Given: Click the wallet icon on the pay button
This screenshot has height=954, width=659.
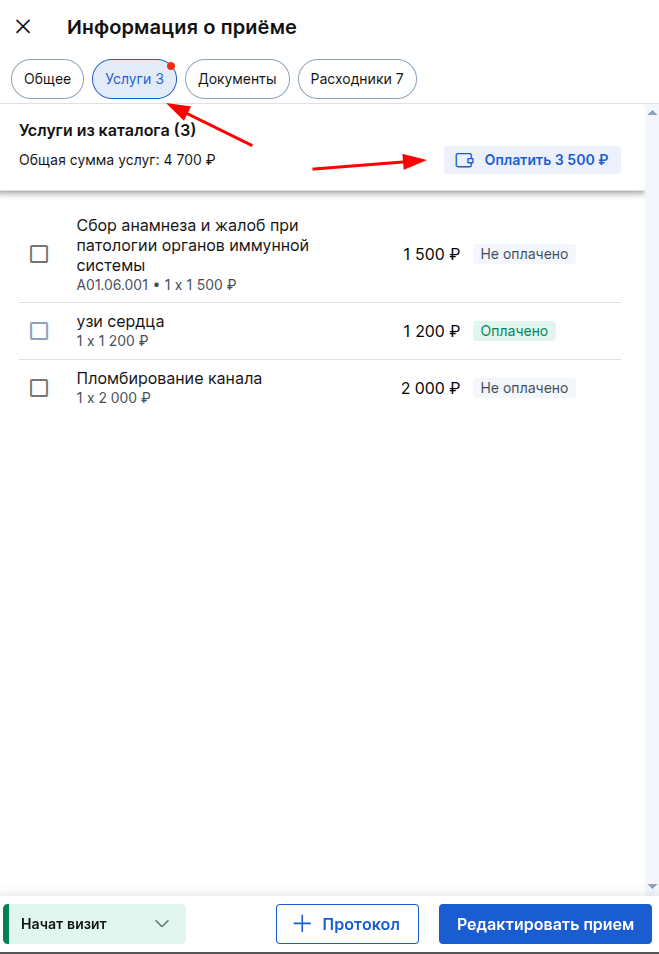Looking at the screenshot, I should click(x=465, y=160).
